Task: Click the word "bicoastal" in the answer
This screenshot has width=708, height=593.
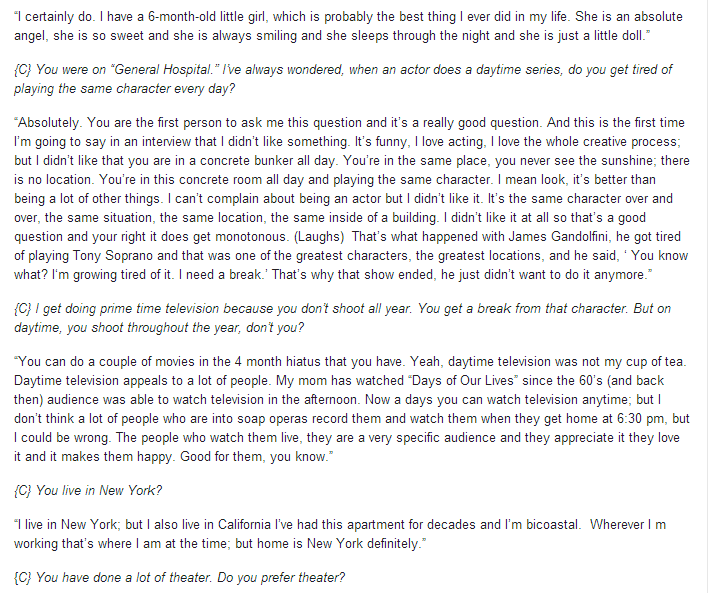Action: click(x=550, y=525)
